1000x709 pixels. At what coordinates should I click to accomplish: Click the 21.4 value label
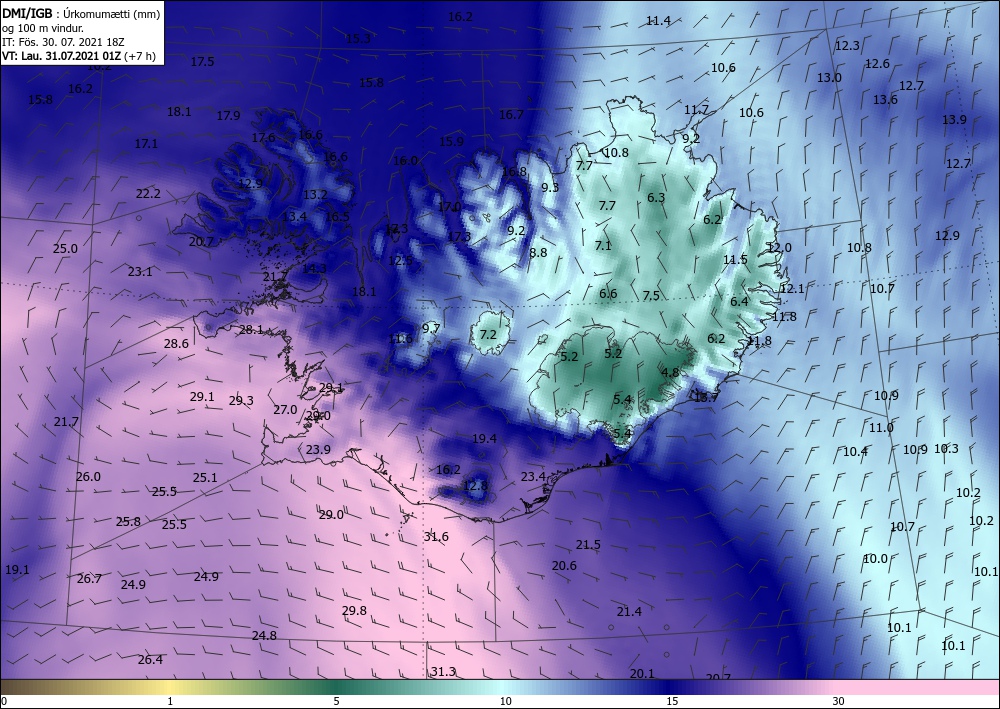pos(629,612)
